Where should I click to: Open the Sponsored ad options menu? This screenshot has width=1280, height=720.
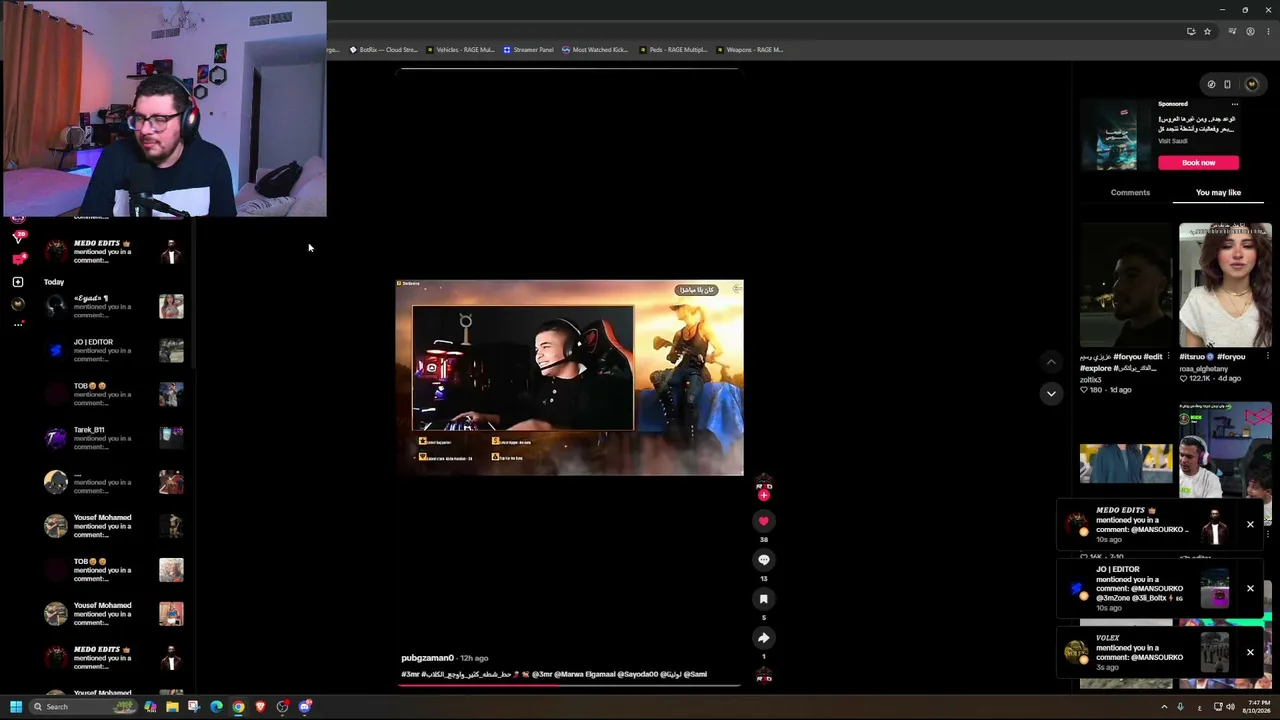click(x=1234, y=104)
